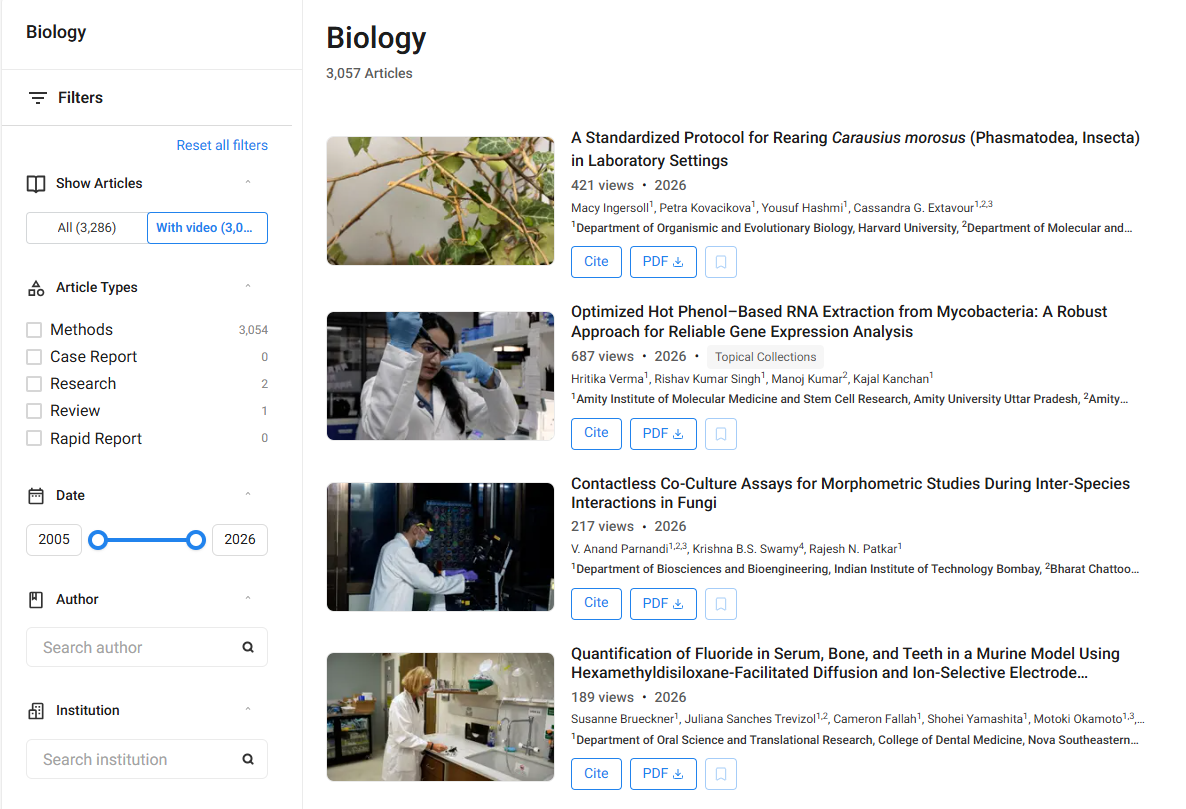1186x809 pixels.
Task: Click the 2005 start year box
Action: click(x=54, y=540)
